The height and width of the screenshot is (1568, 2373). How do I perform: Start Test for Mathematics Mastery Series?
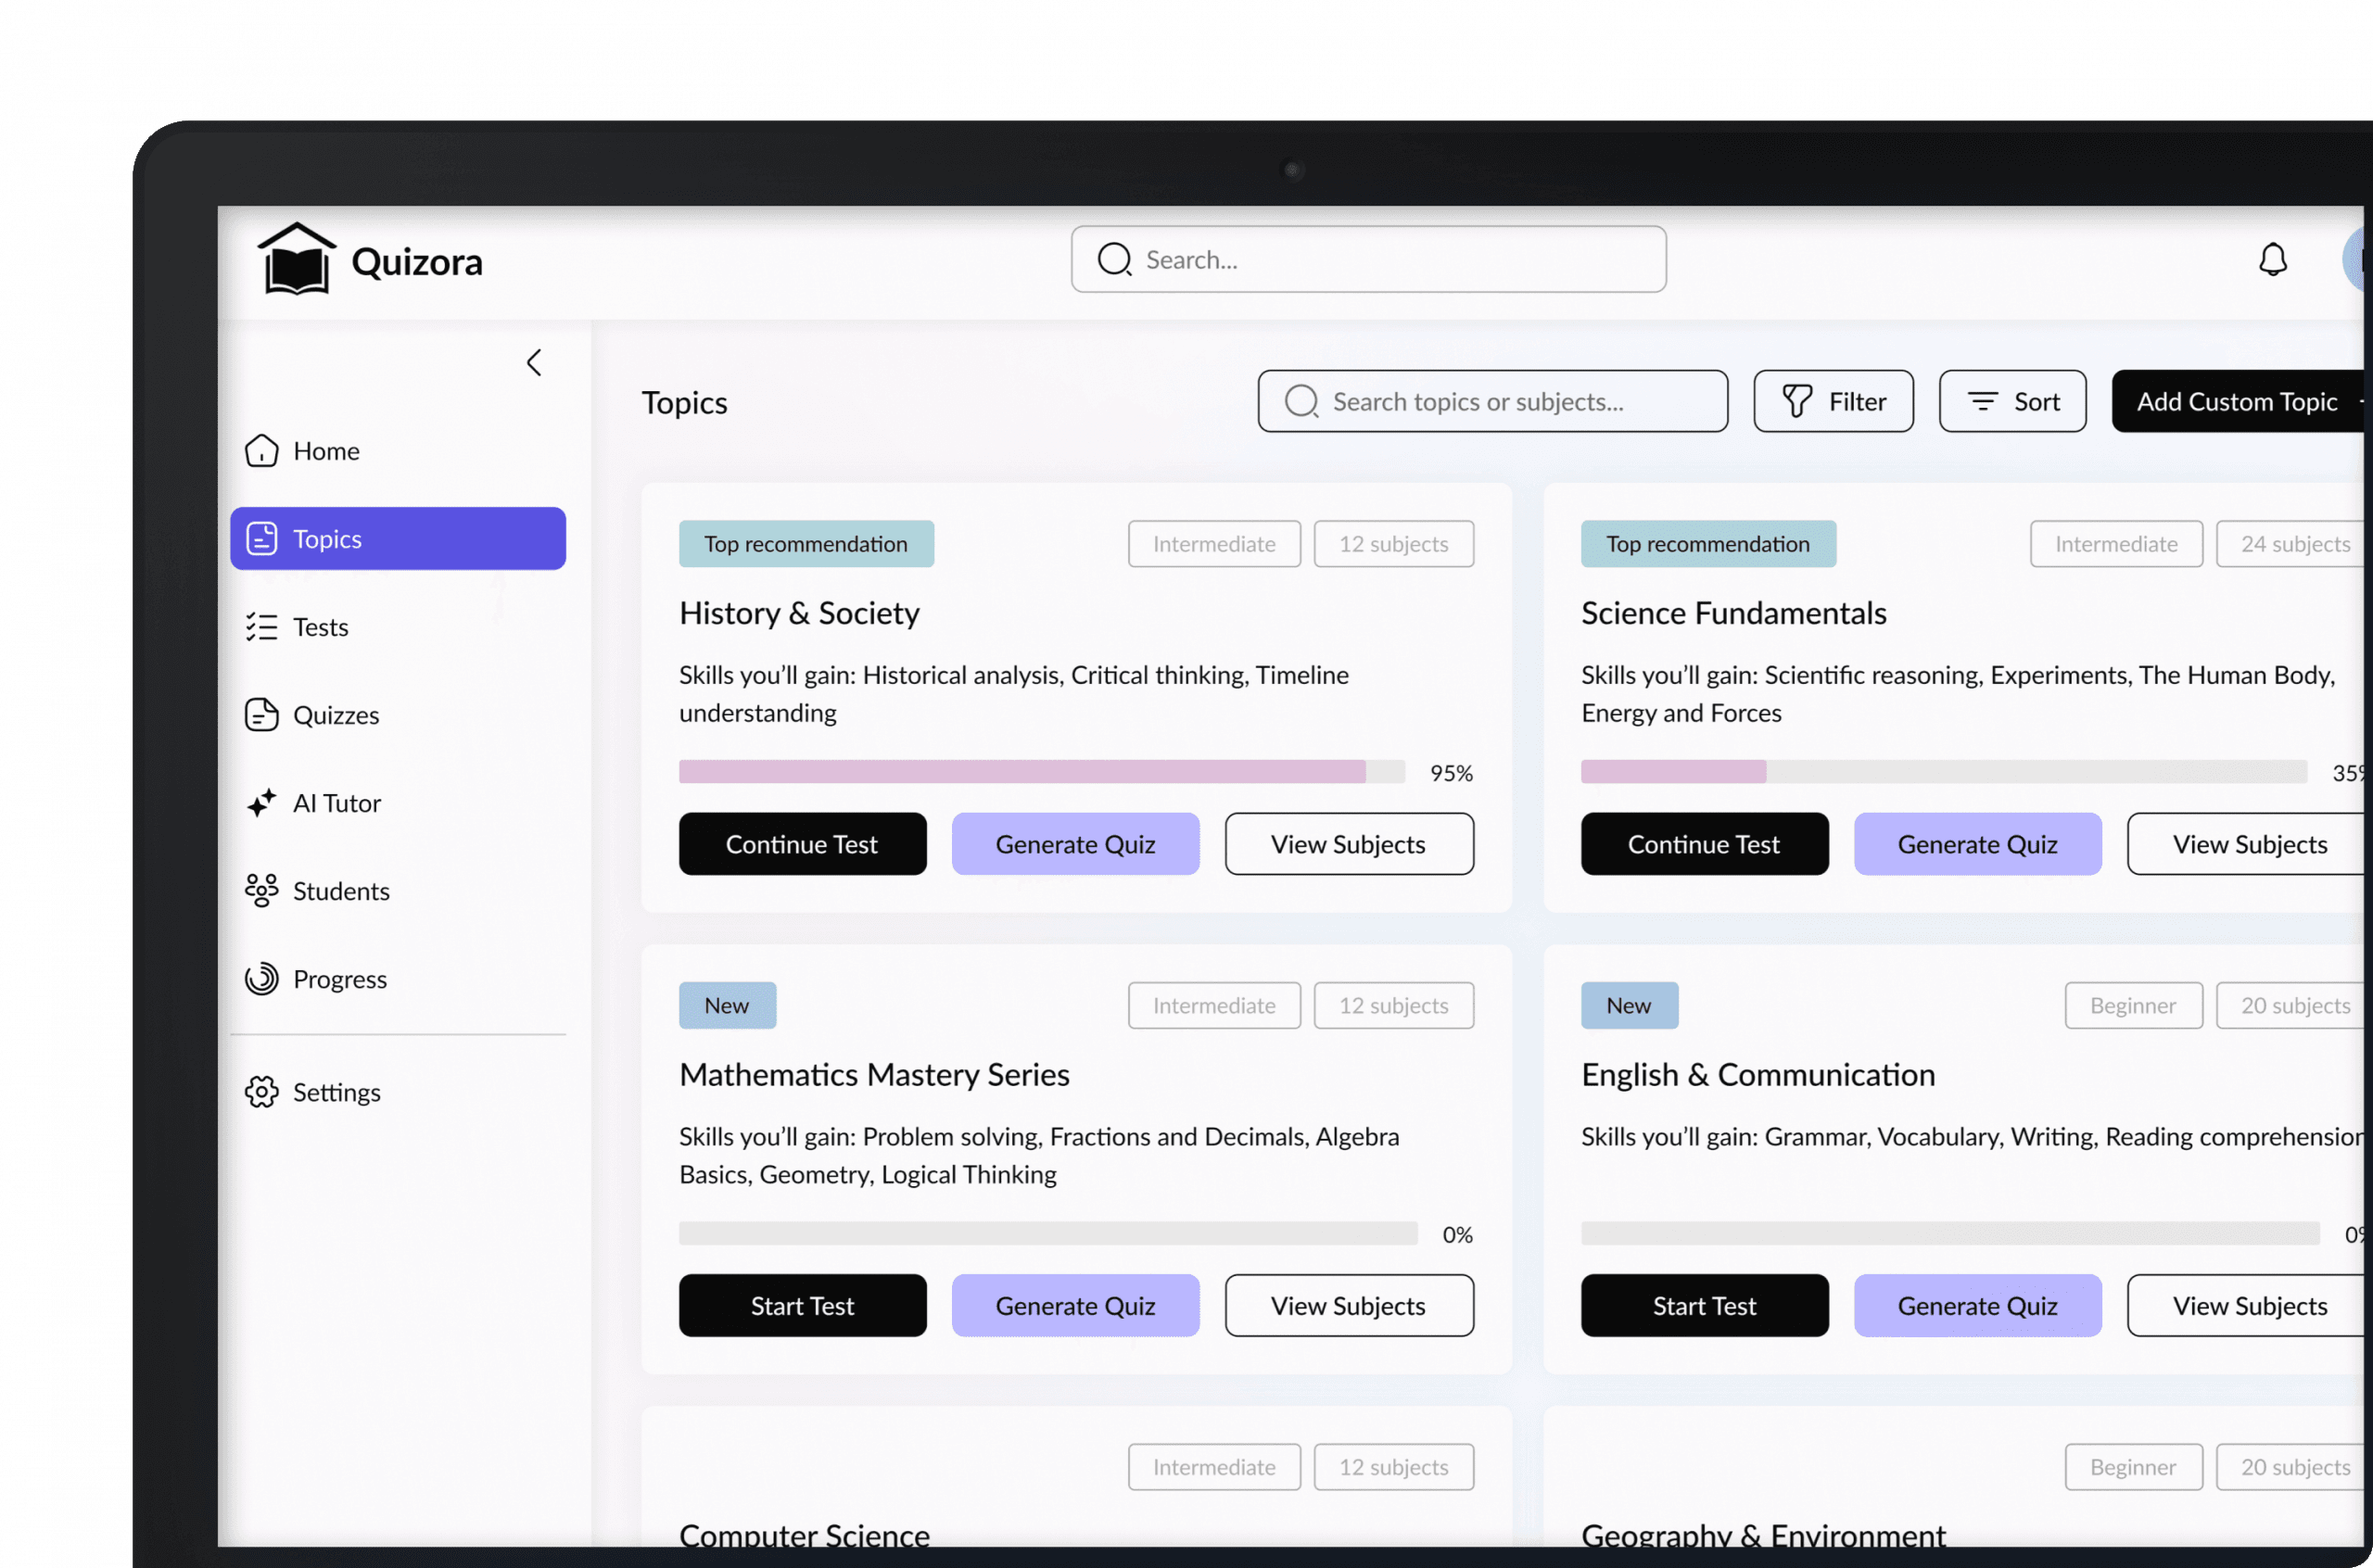(802, 1305)
